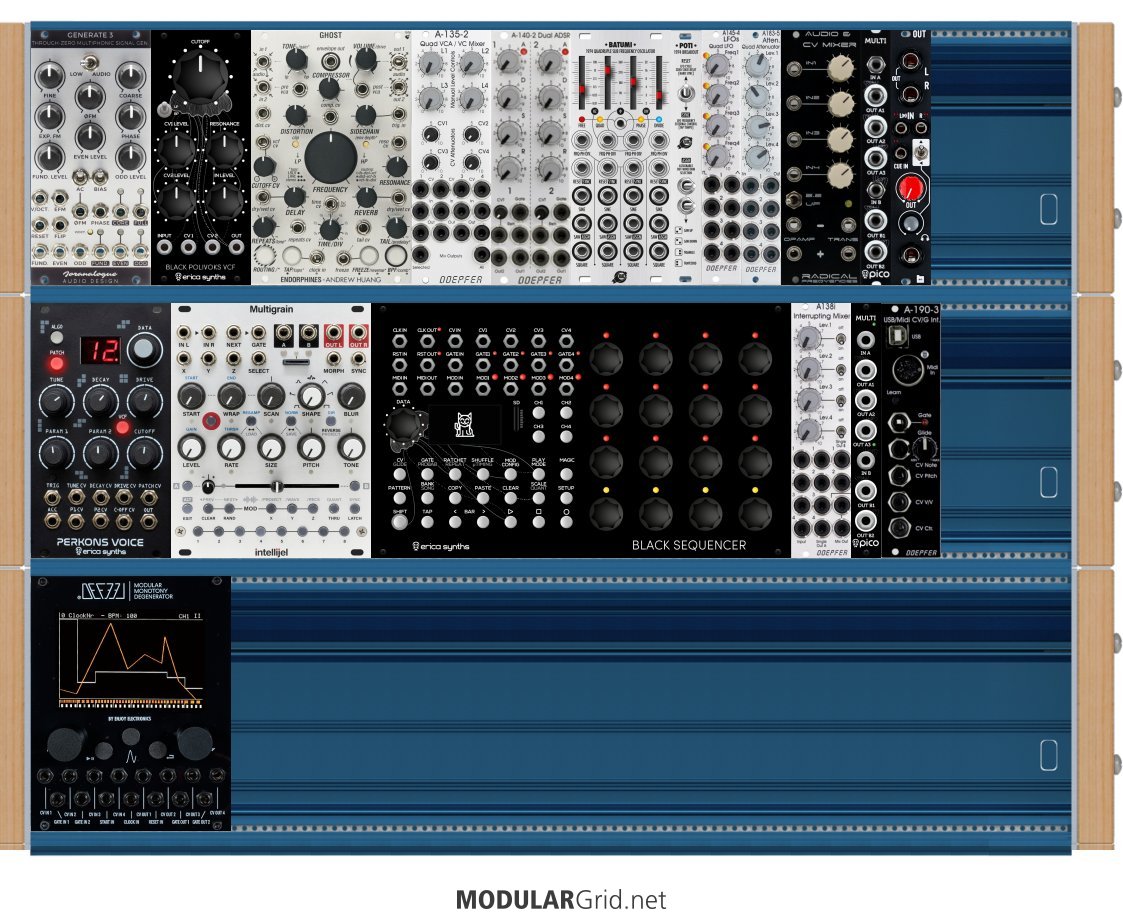Click the IN4 level knob on Audio & CV Mixer
This screenshot has height=921, width=1123.
coord(841,174)
